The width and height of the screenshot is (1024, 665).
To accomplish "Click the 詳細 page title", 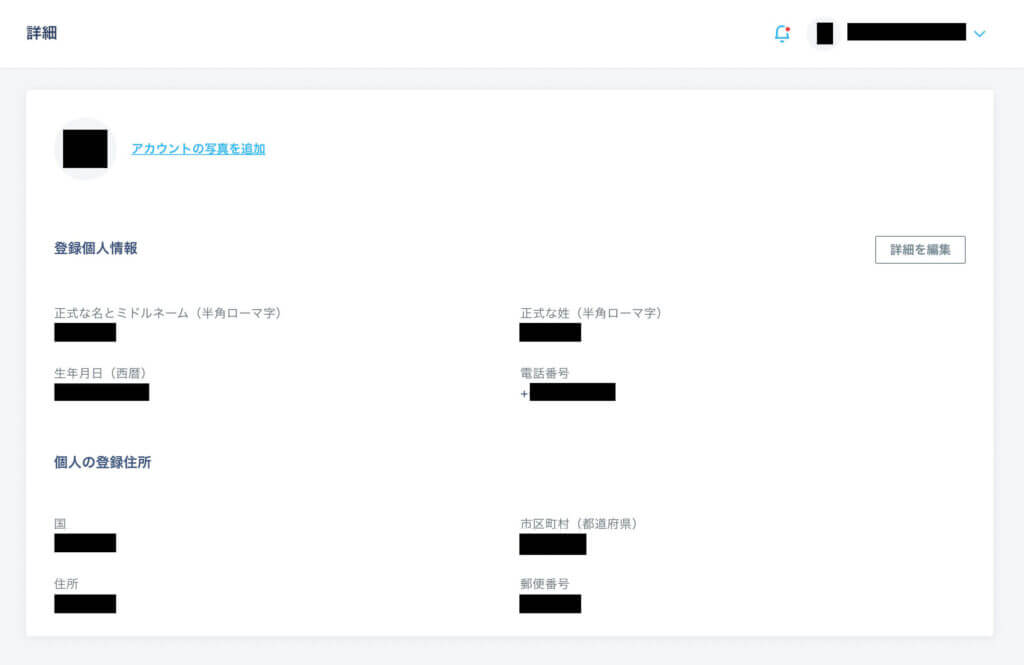I will (x=42, y=33).
